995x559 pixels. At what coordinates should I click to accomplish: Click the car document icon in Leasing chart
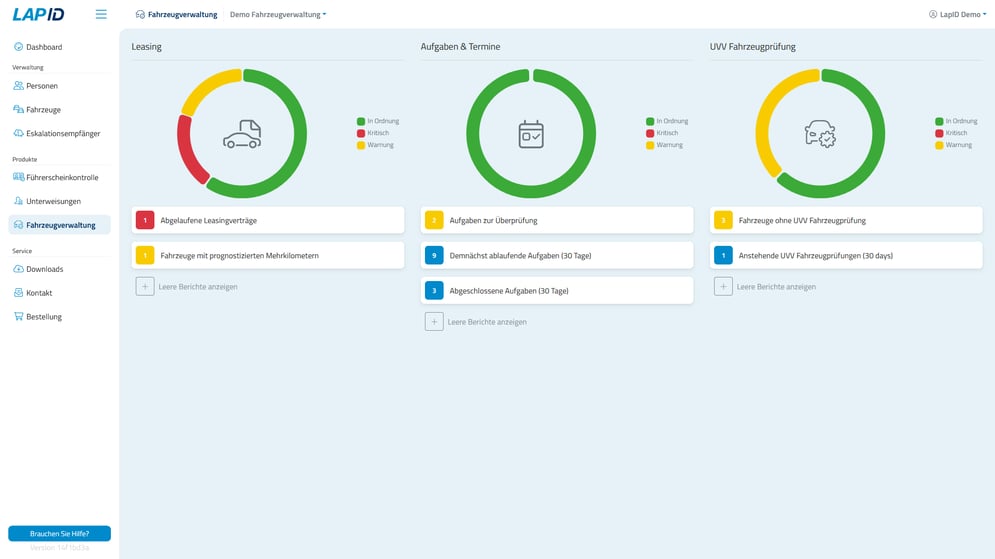pyautogui.click(x=242, y=134)
